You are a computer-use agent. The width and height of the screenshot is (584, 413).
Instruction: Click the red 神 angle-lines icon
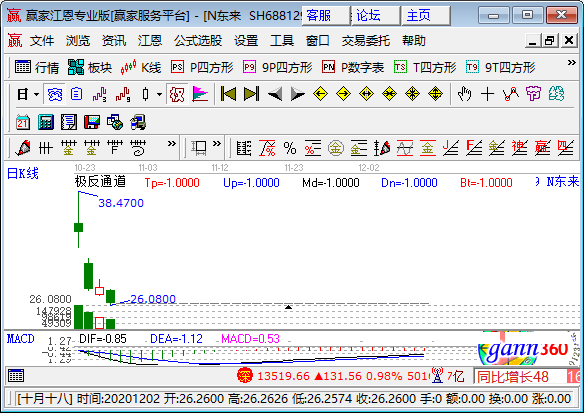point(520,148)
